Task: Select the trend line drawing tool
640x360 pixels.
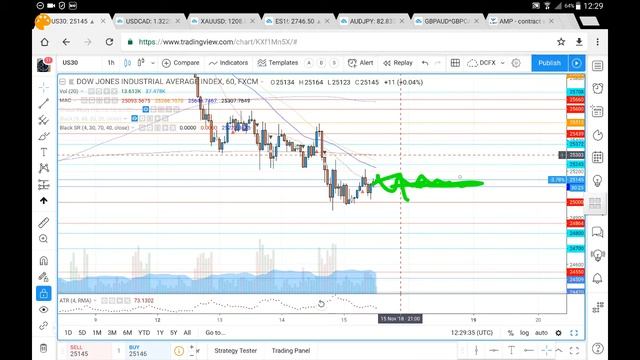Action: pos(44,103)
